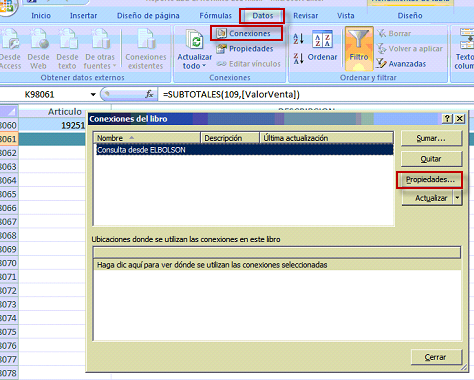This screenshot has height=380, width=474.
Task: Click Borrar filter option
Action: pyautogui.click(x=394, y=33)
